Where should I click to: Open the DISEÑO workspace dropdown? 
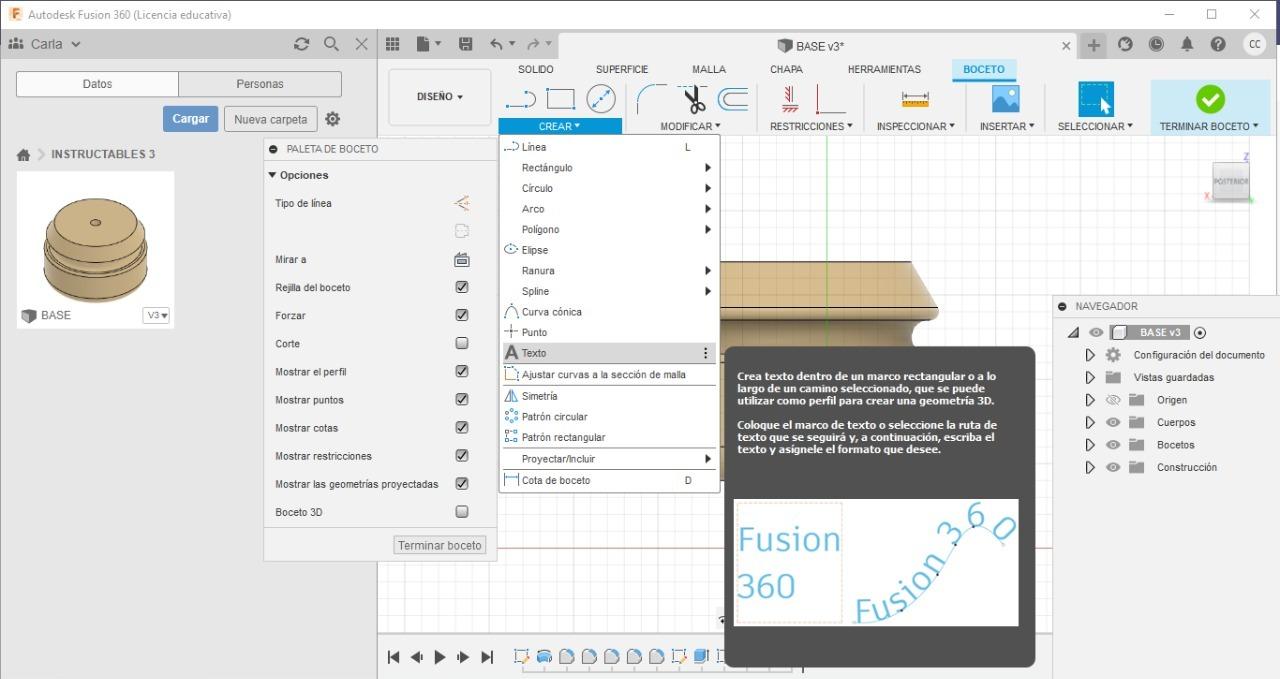click(x=440, y=97)
